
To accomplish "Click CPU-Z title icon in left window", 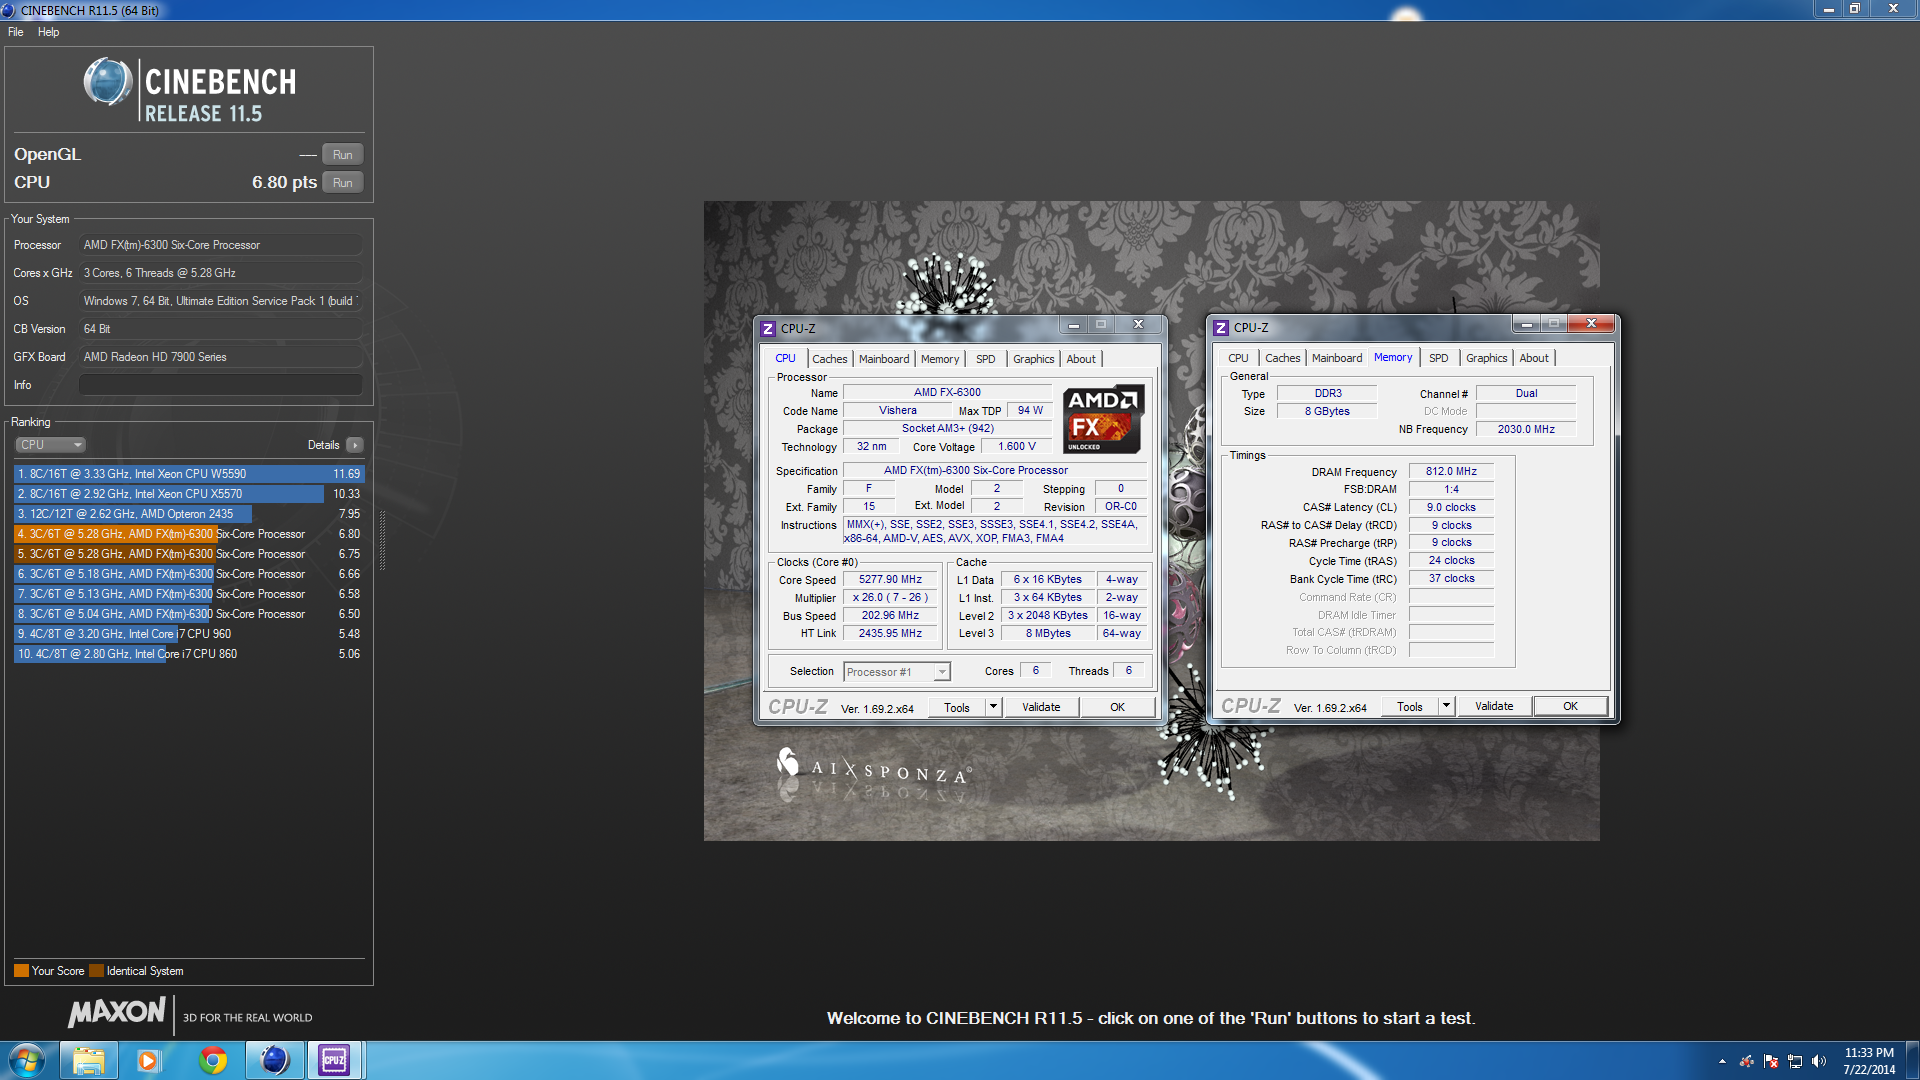I will (768, 328).
